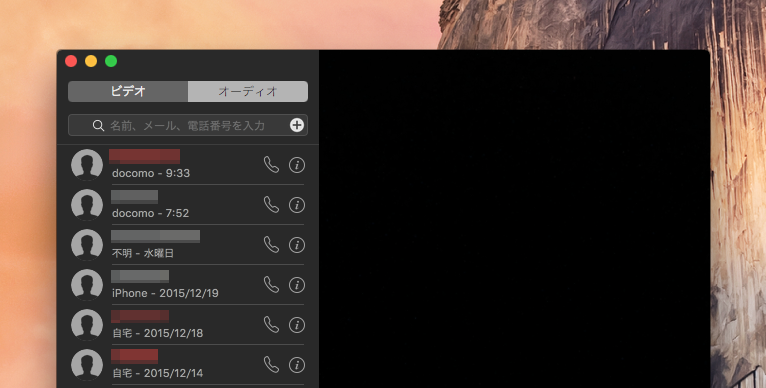Click the avatar of 自宅 - 2015/12/14 entry
Screen dimensions: 766x388
pyautogui.click(x=87, y=365)
